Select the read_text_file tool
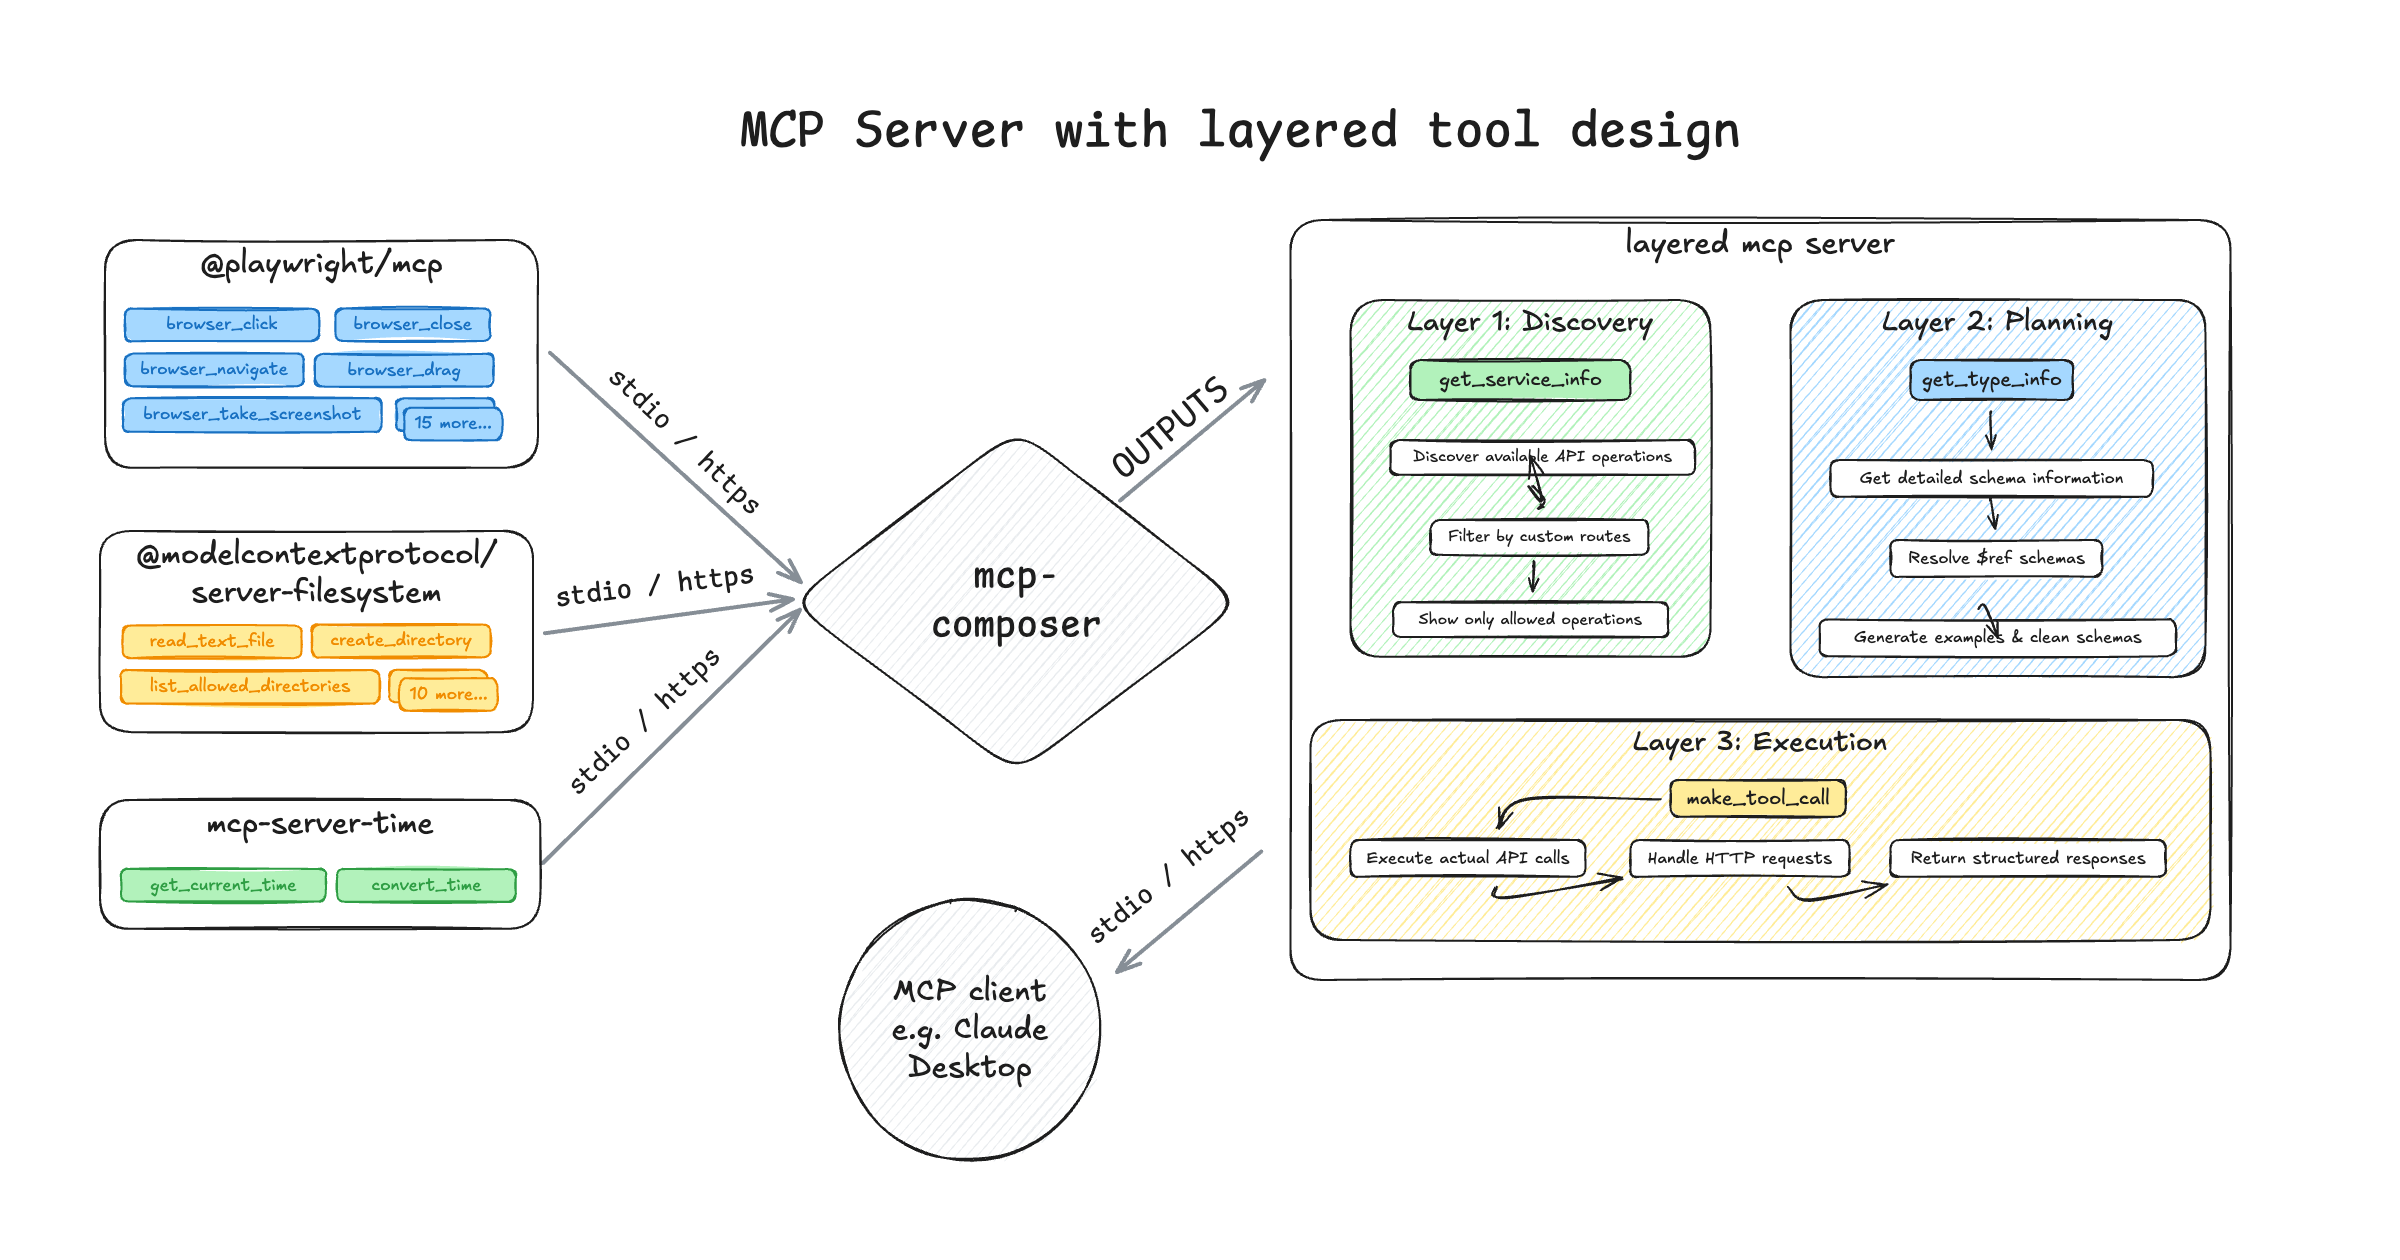 pos(210,640)
